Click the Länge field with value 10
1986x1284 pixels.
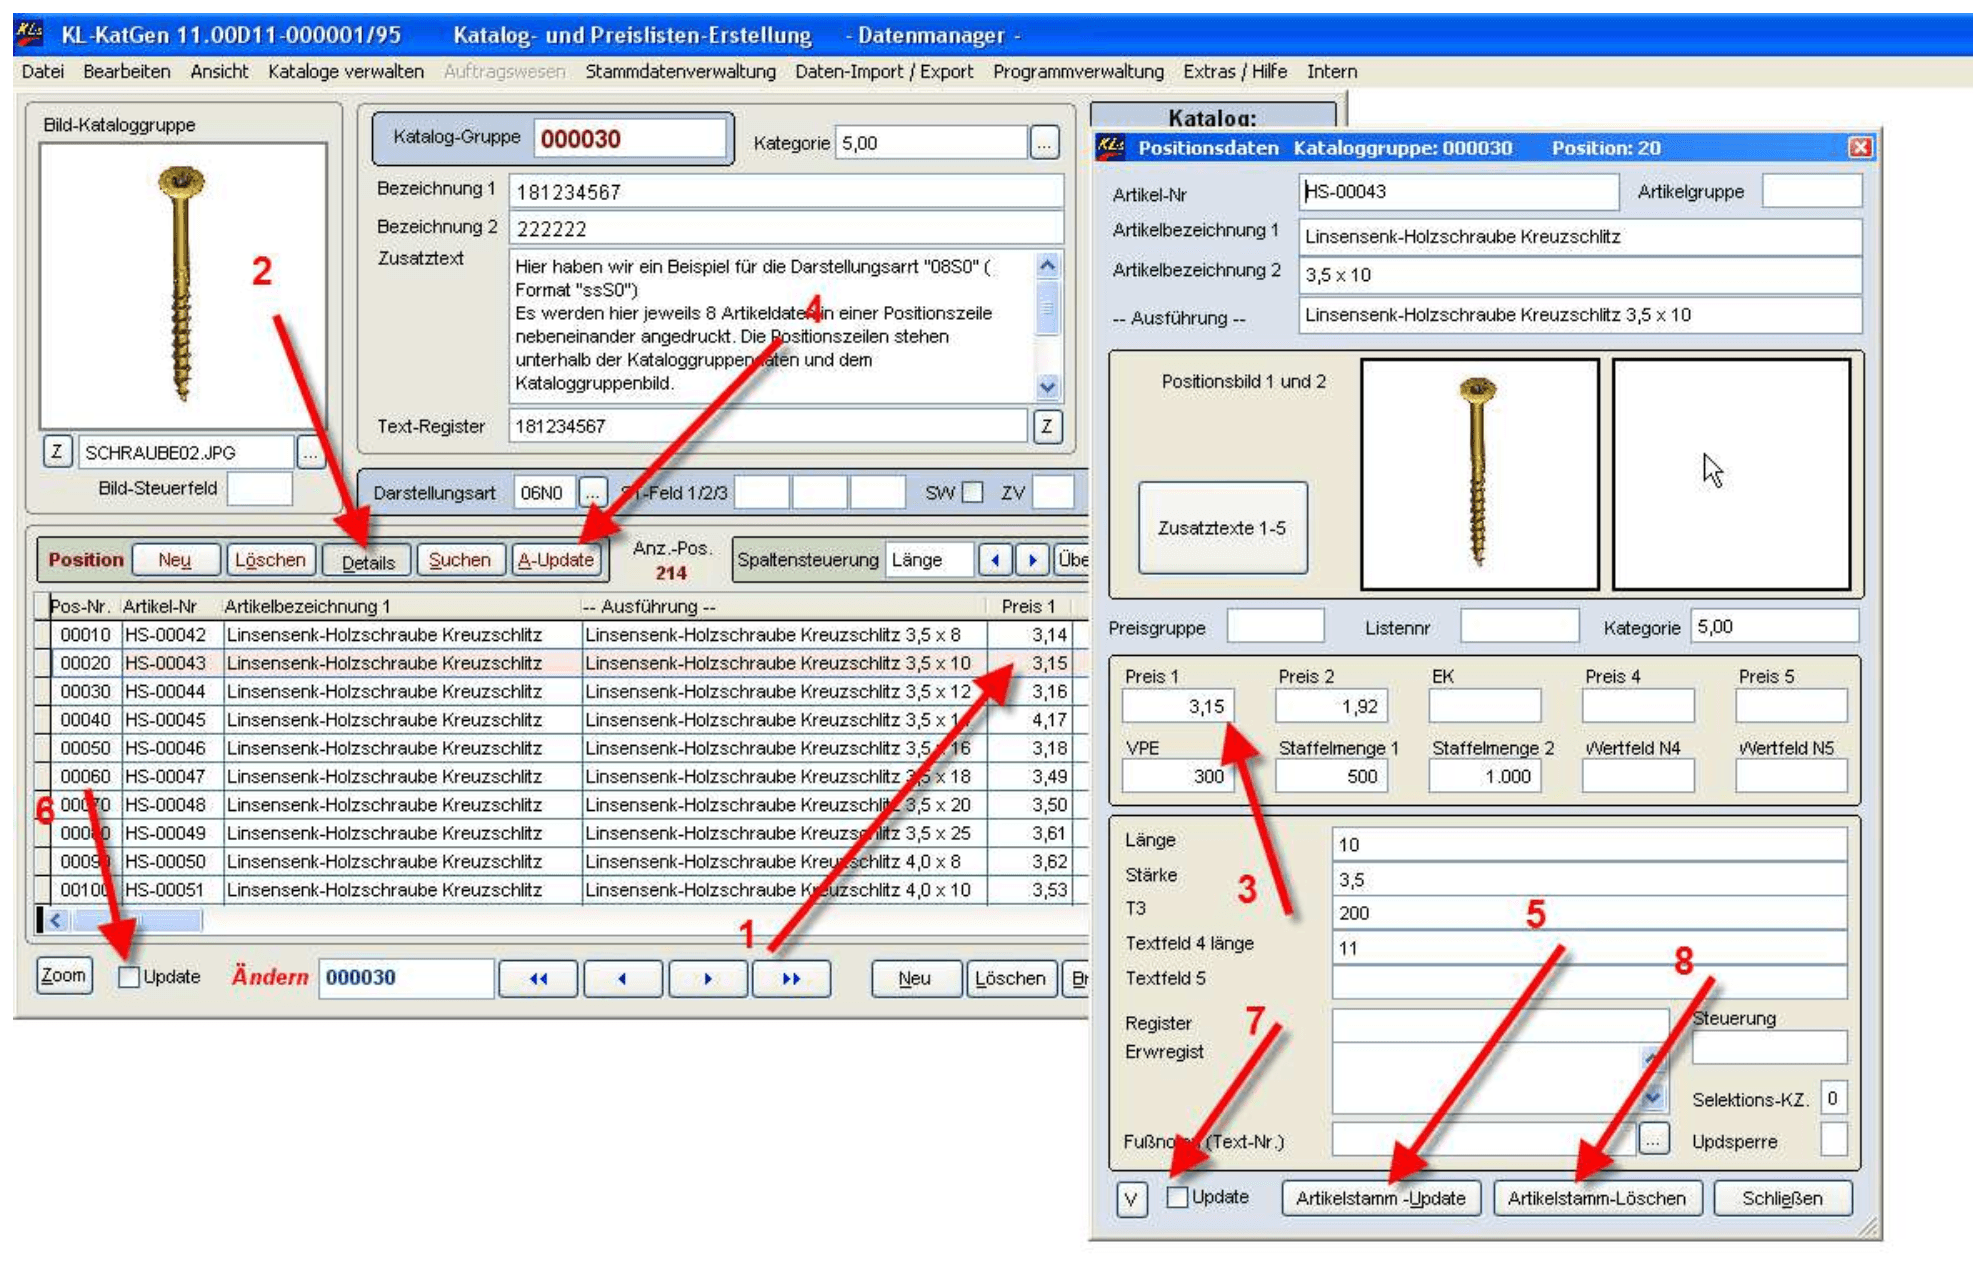(x=1589, y=844)
